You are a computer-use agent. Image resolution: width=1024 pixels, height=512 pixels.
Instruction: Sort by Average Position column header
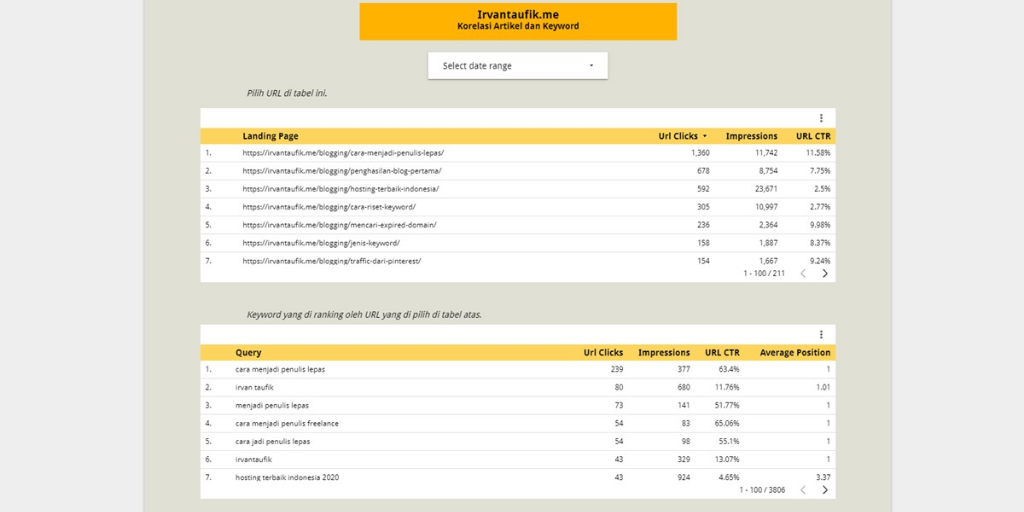click(x=795, y=353)
